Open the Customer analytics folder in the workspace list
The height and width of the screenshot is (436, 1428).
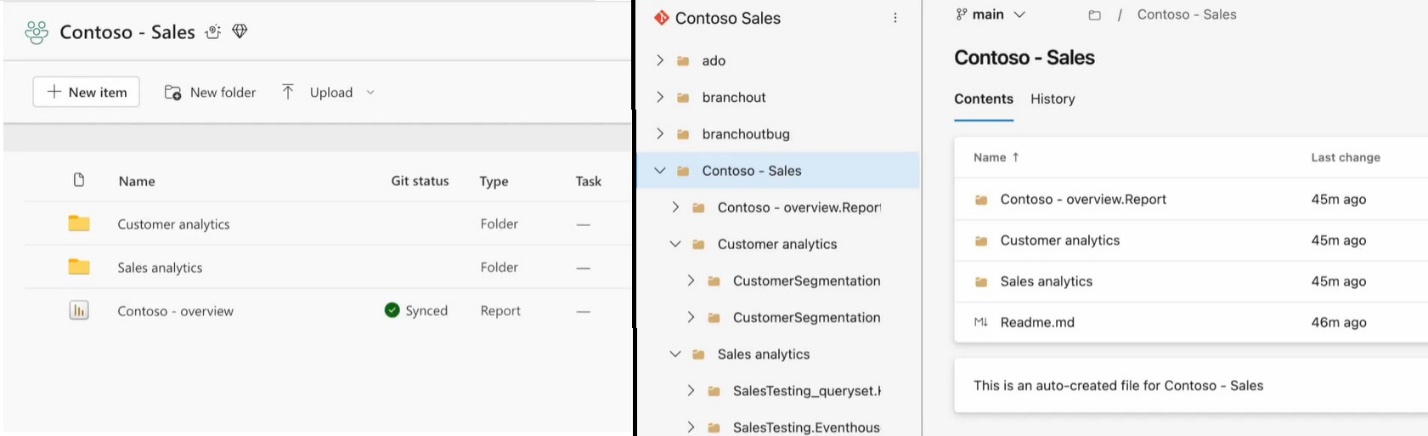[x=174, y=224]
